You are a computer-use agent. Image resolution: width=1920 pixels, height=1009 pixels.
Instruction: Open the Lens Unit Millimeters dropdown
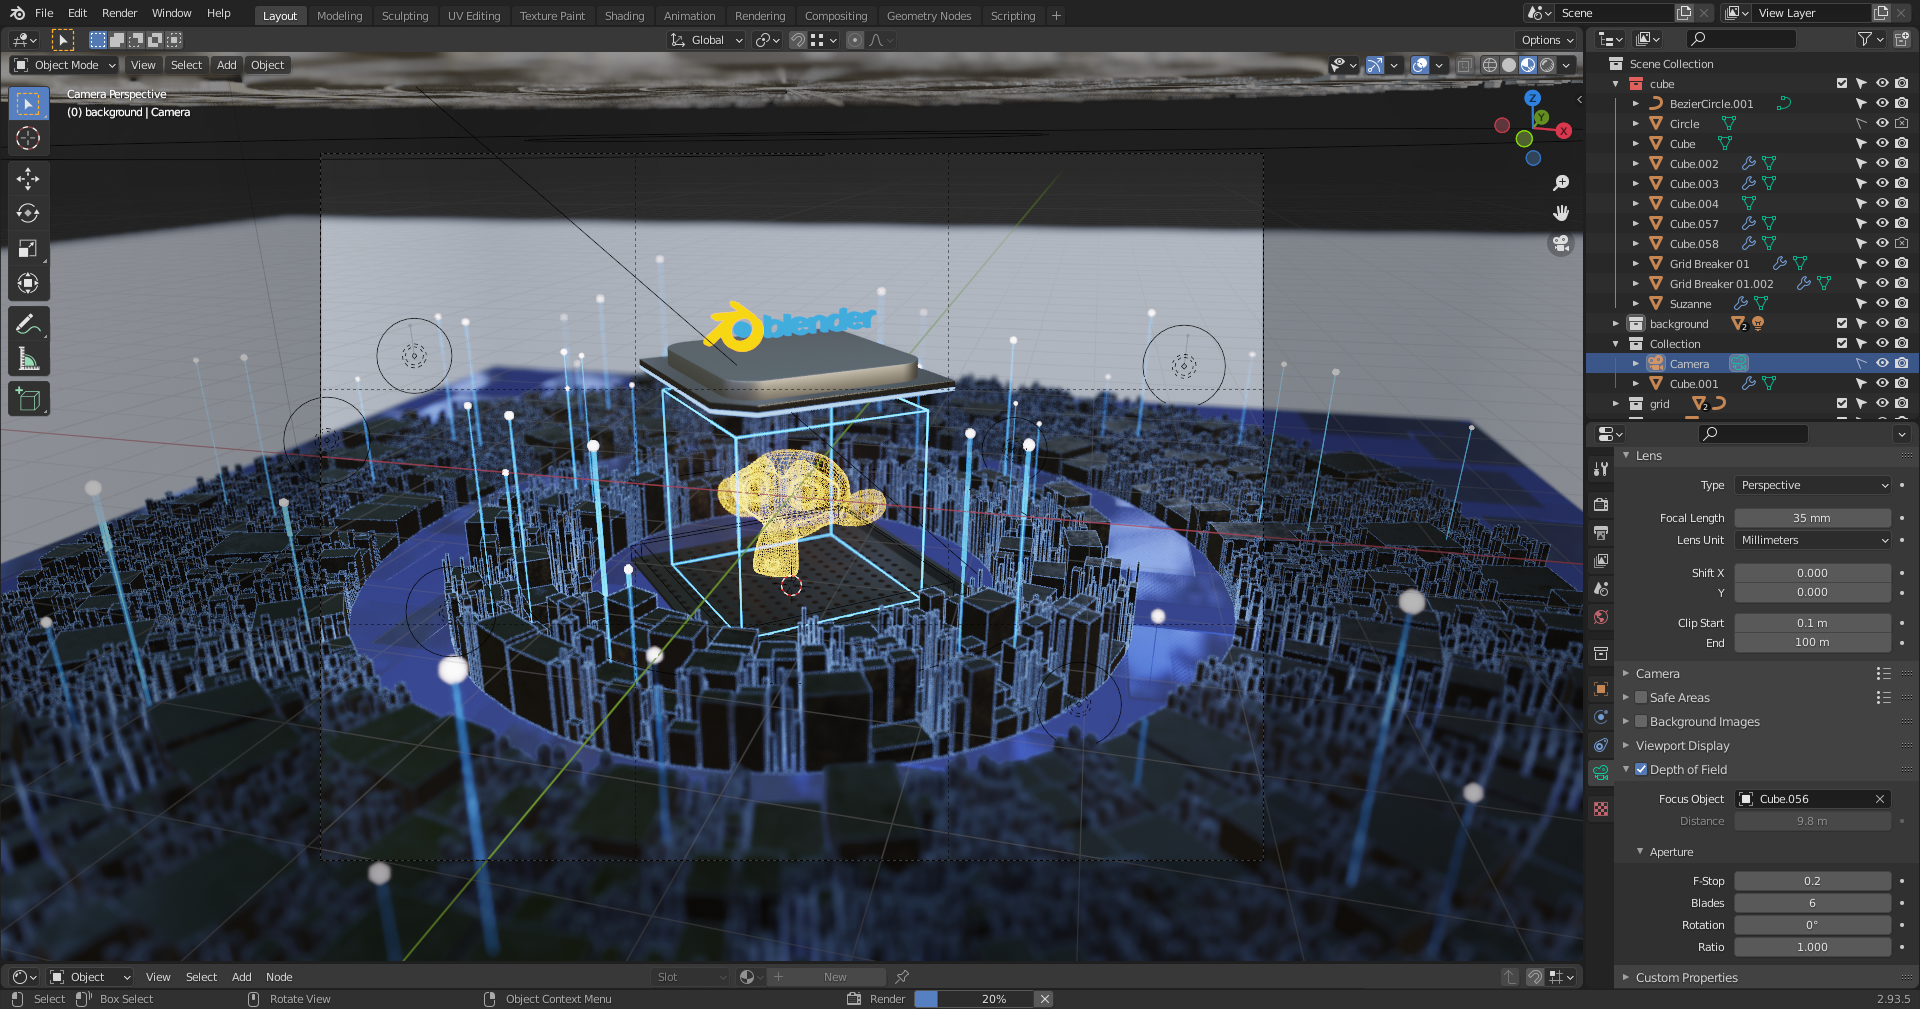[x=1813, y=540]
